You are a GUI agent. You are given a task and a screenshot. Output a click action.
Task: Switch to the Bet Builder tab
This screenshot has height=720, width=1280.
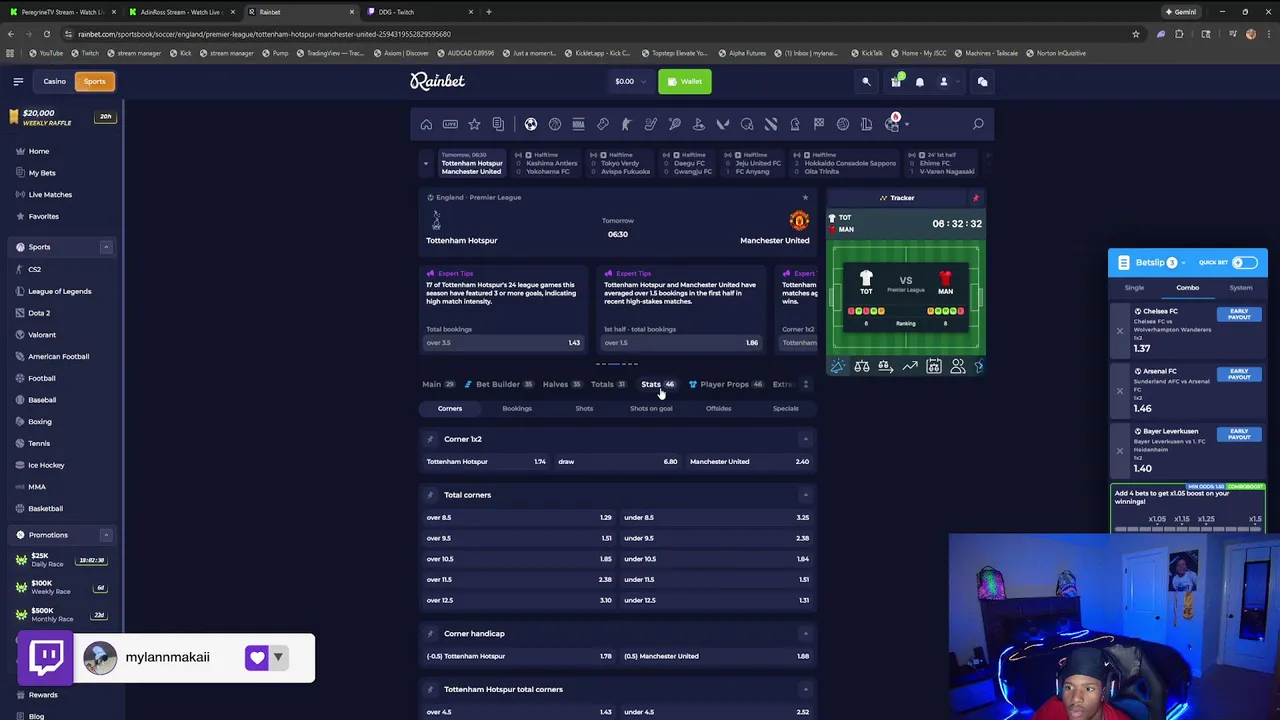[499, 384]
